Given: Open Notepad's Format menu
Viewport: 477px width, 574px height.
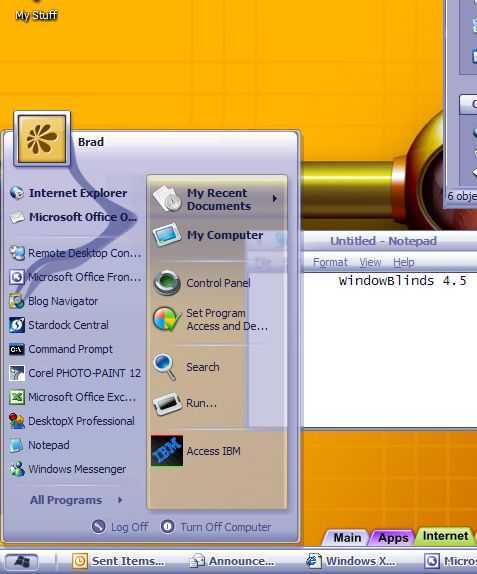Looking at the screenshot, I should (x=330, y=262).
